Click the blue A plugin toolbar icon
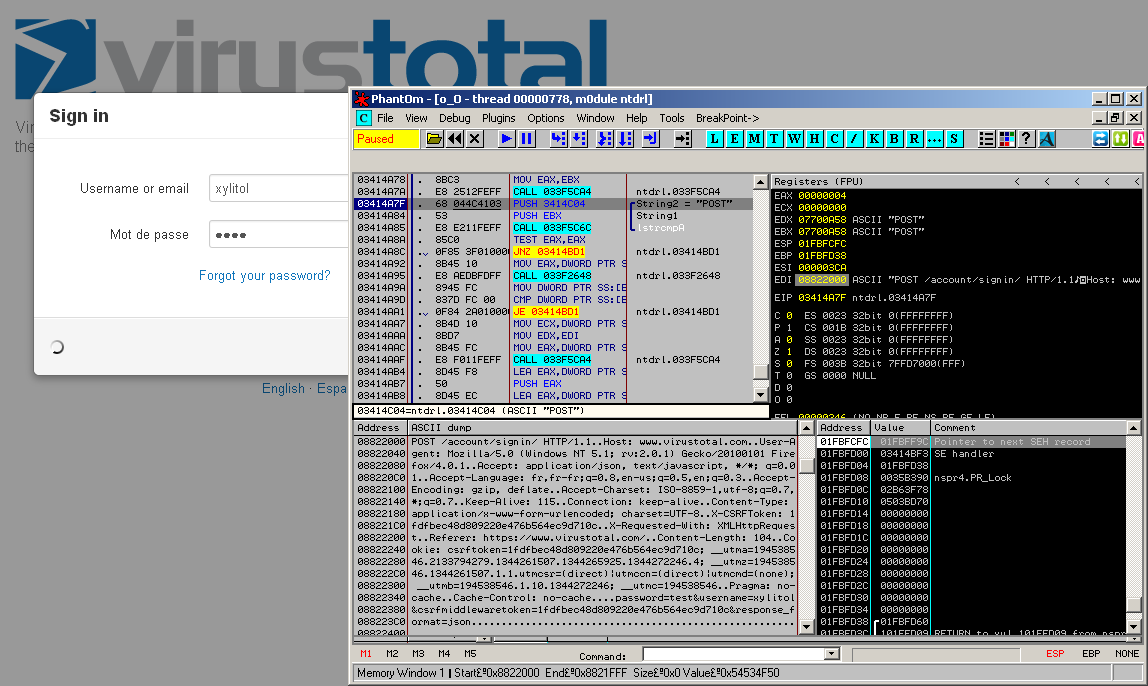The image size is (1148, 686). pos(1047,139)
